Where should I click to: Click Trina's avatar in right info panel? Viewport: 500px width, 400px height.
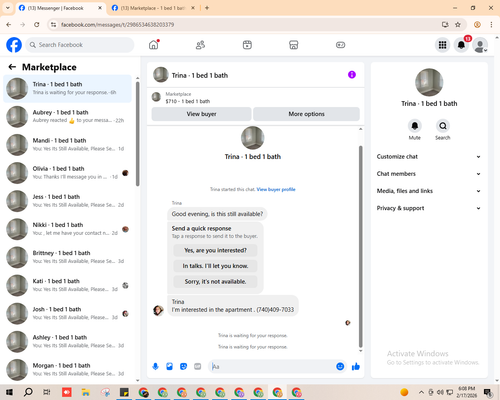tap(429, 82)
